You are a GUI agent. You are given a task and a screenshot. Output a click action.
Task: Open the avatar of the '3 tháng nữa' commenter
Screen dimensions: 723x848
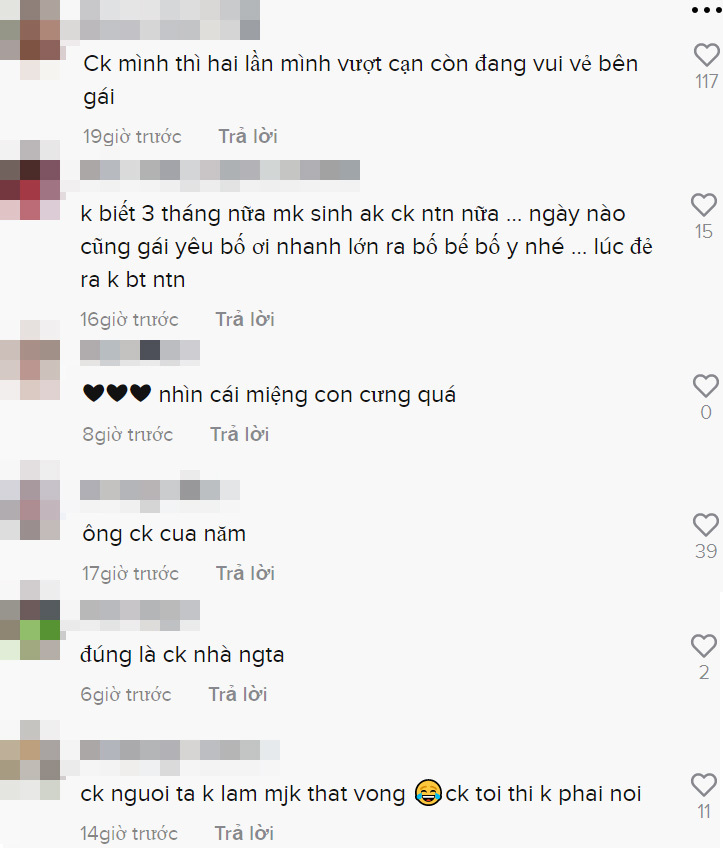coord(30,180)
